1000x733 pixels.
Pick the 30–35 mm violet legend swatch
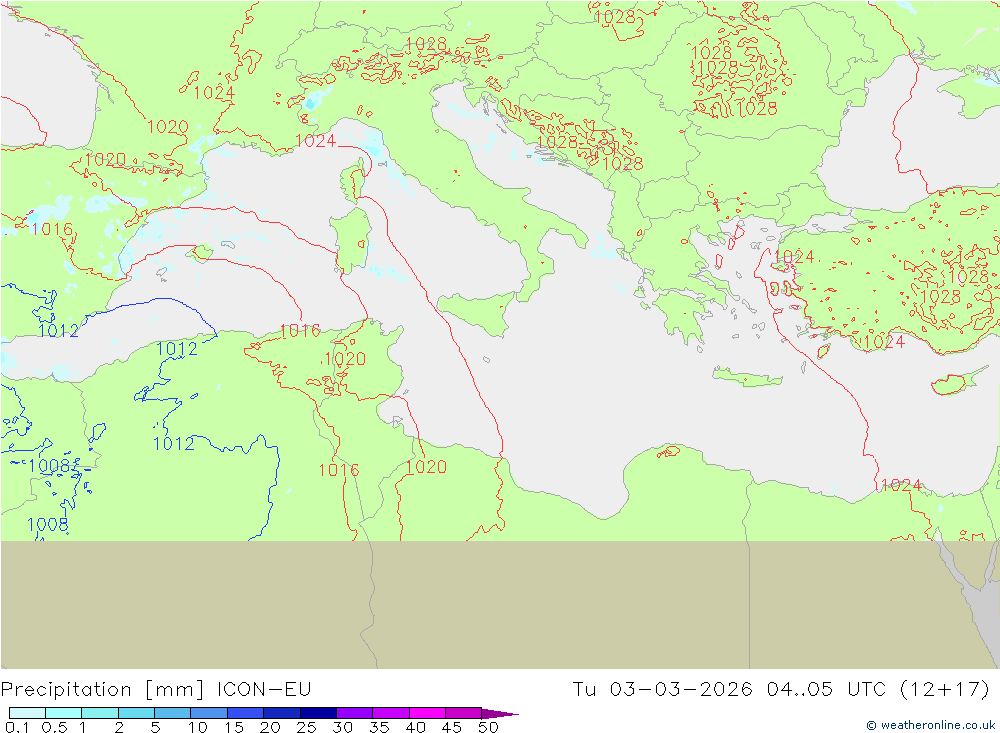pos(355,713)
